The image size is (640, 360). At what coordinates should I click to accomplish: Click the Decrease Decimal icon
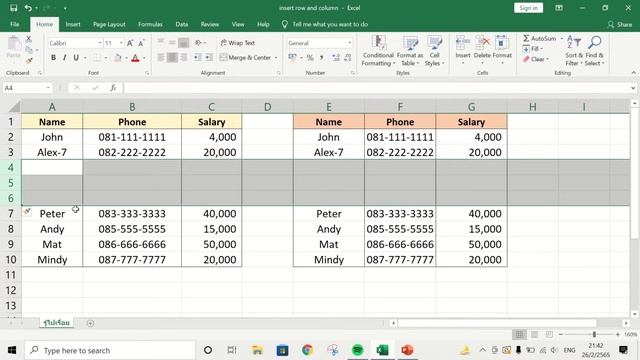tap(348, 58)
